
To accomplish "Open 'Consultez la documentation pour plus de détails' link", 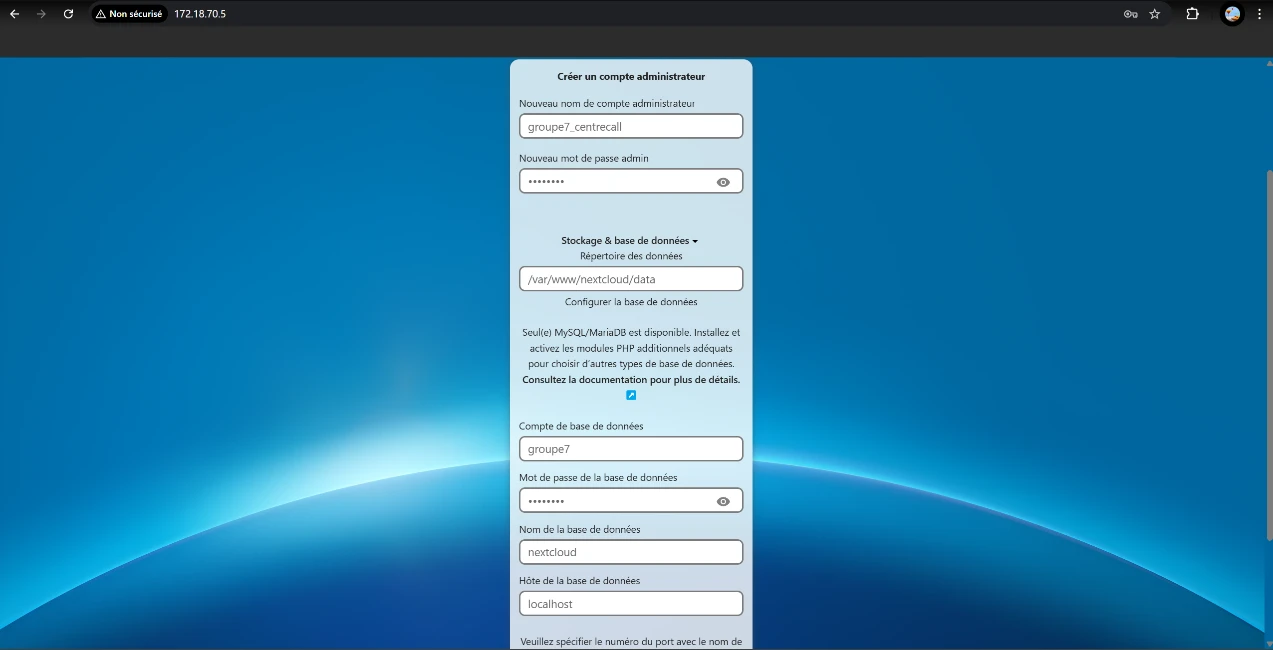I will click(x=631, y=380).
